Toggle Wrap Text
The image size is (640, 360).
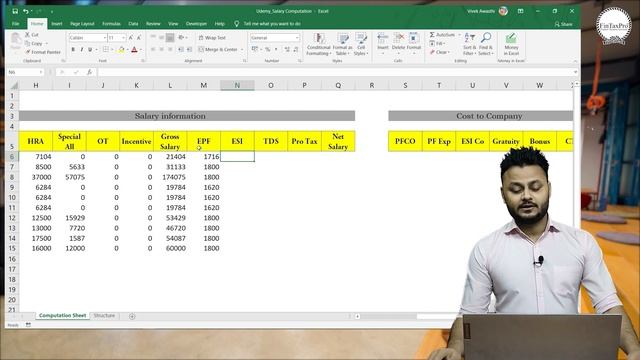(212, 38)
